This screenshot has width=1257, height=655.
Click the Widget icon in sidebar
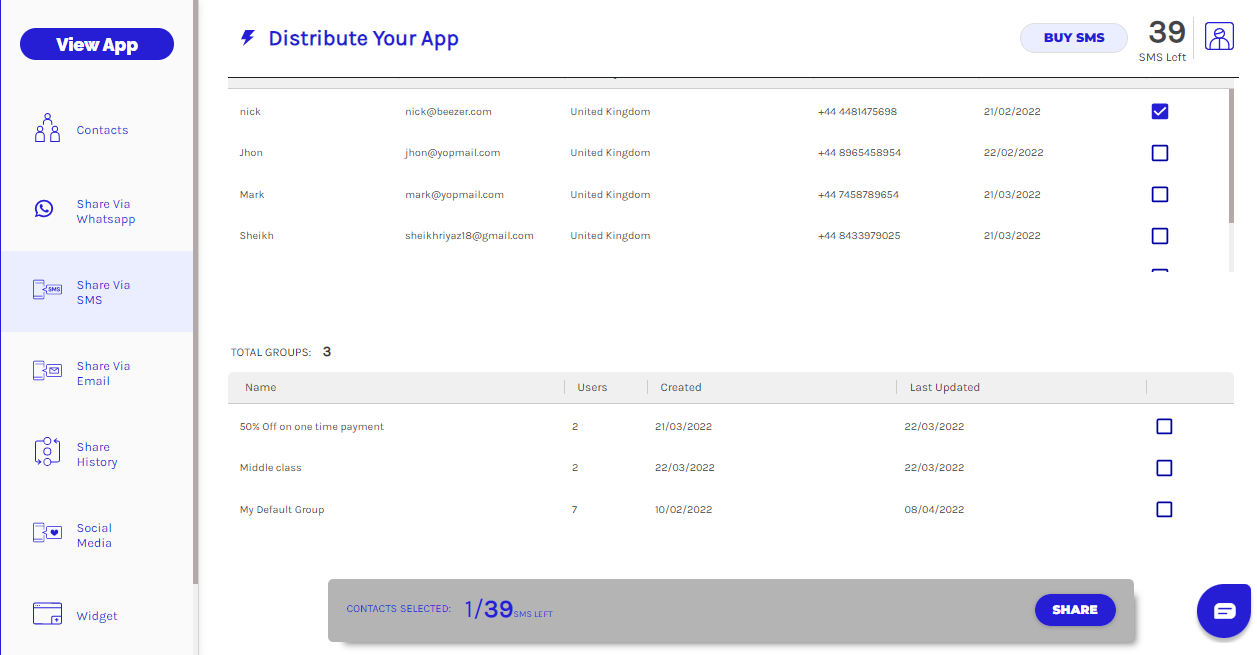click(47, 614)
